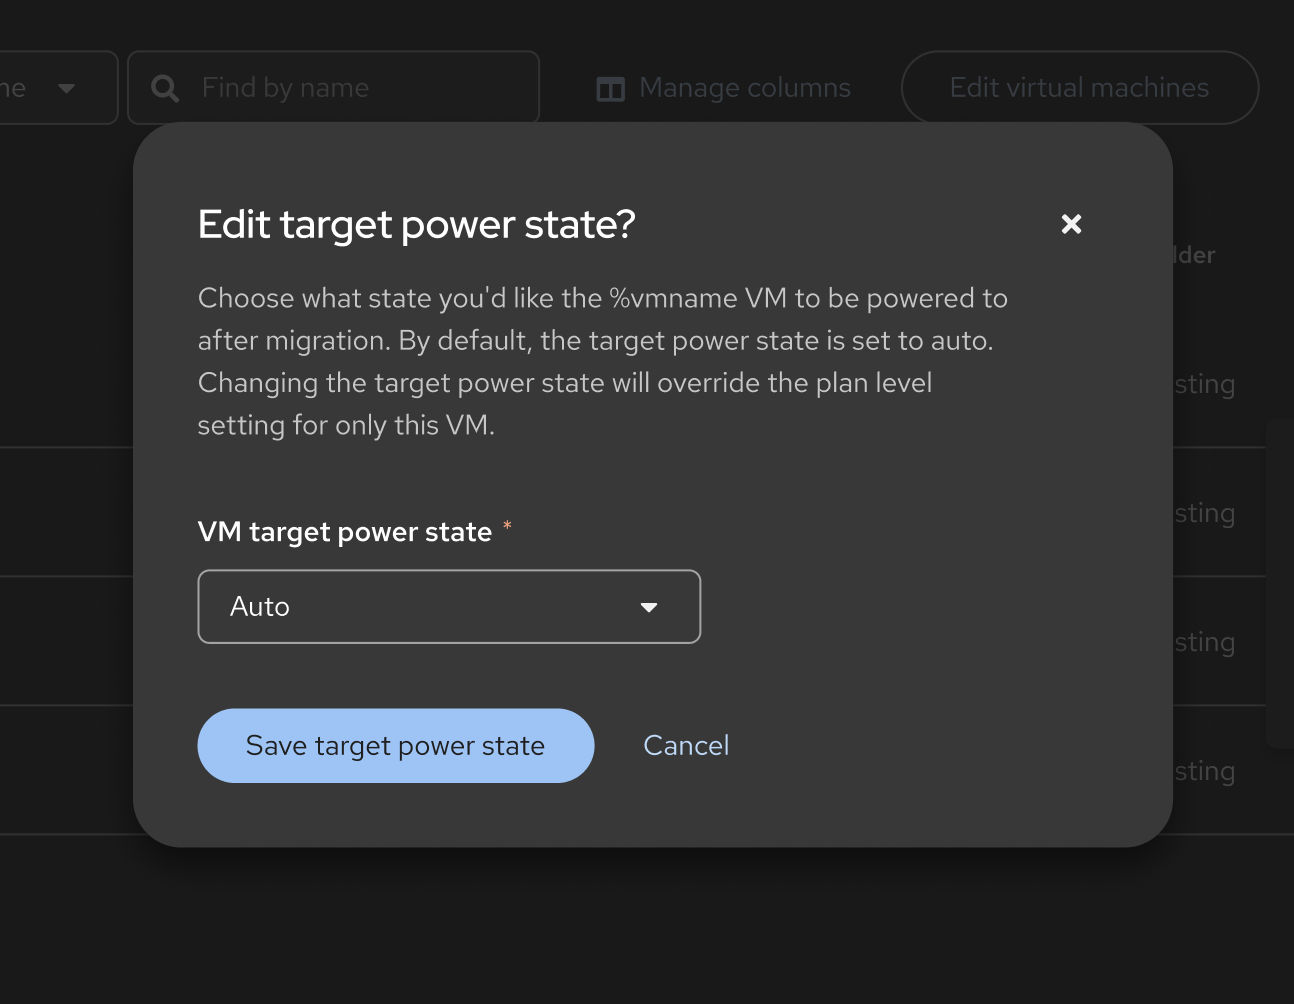Click the columns icon beside Manage columns
This screenshot has width=1294, height=1004.
[610, 89]
